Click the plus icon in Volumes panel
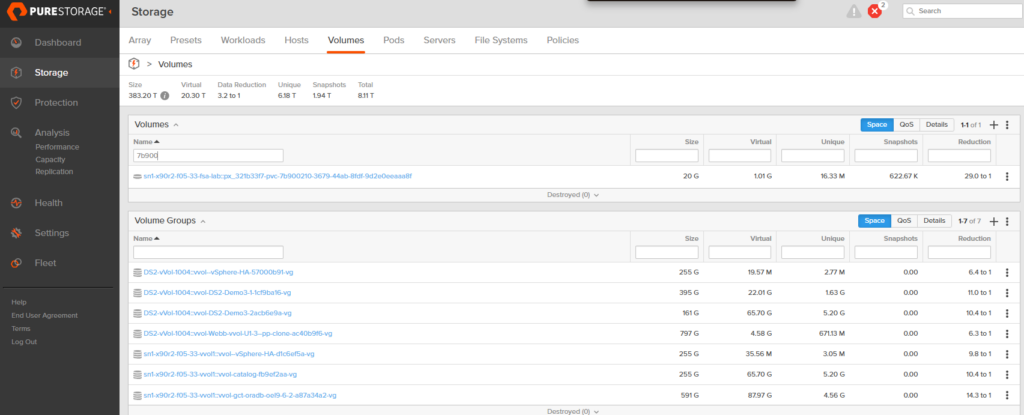 click(x=993, y=125)
